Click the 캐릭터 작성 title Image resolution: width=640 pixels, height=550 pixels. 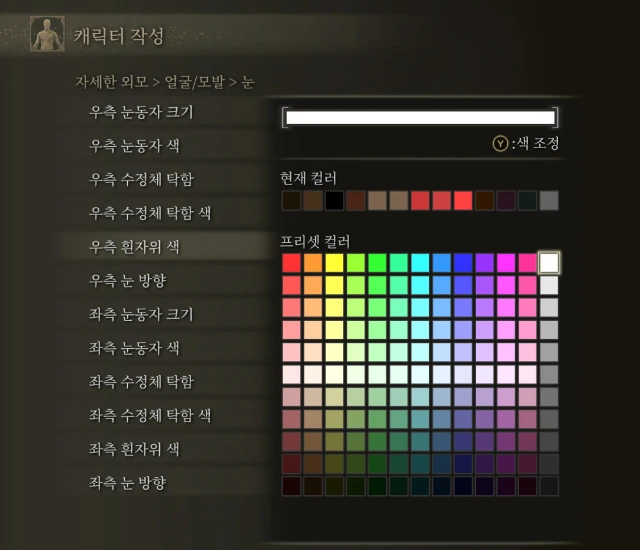pos(119,36)
